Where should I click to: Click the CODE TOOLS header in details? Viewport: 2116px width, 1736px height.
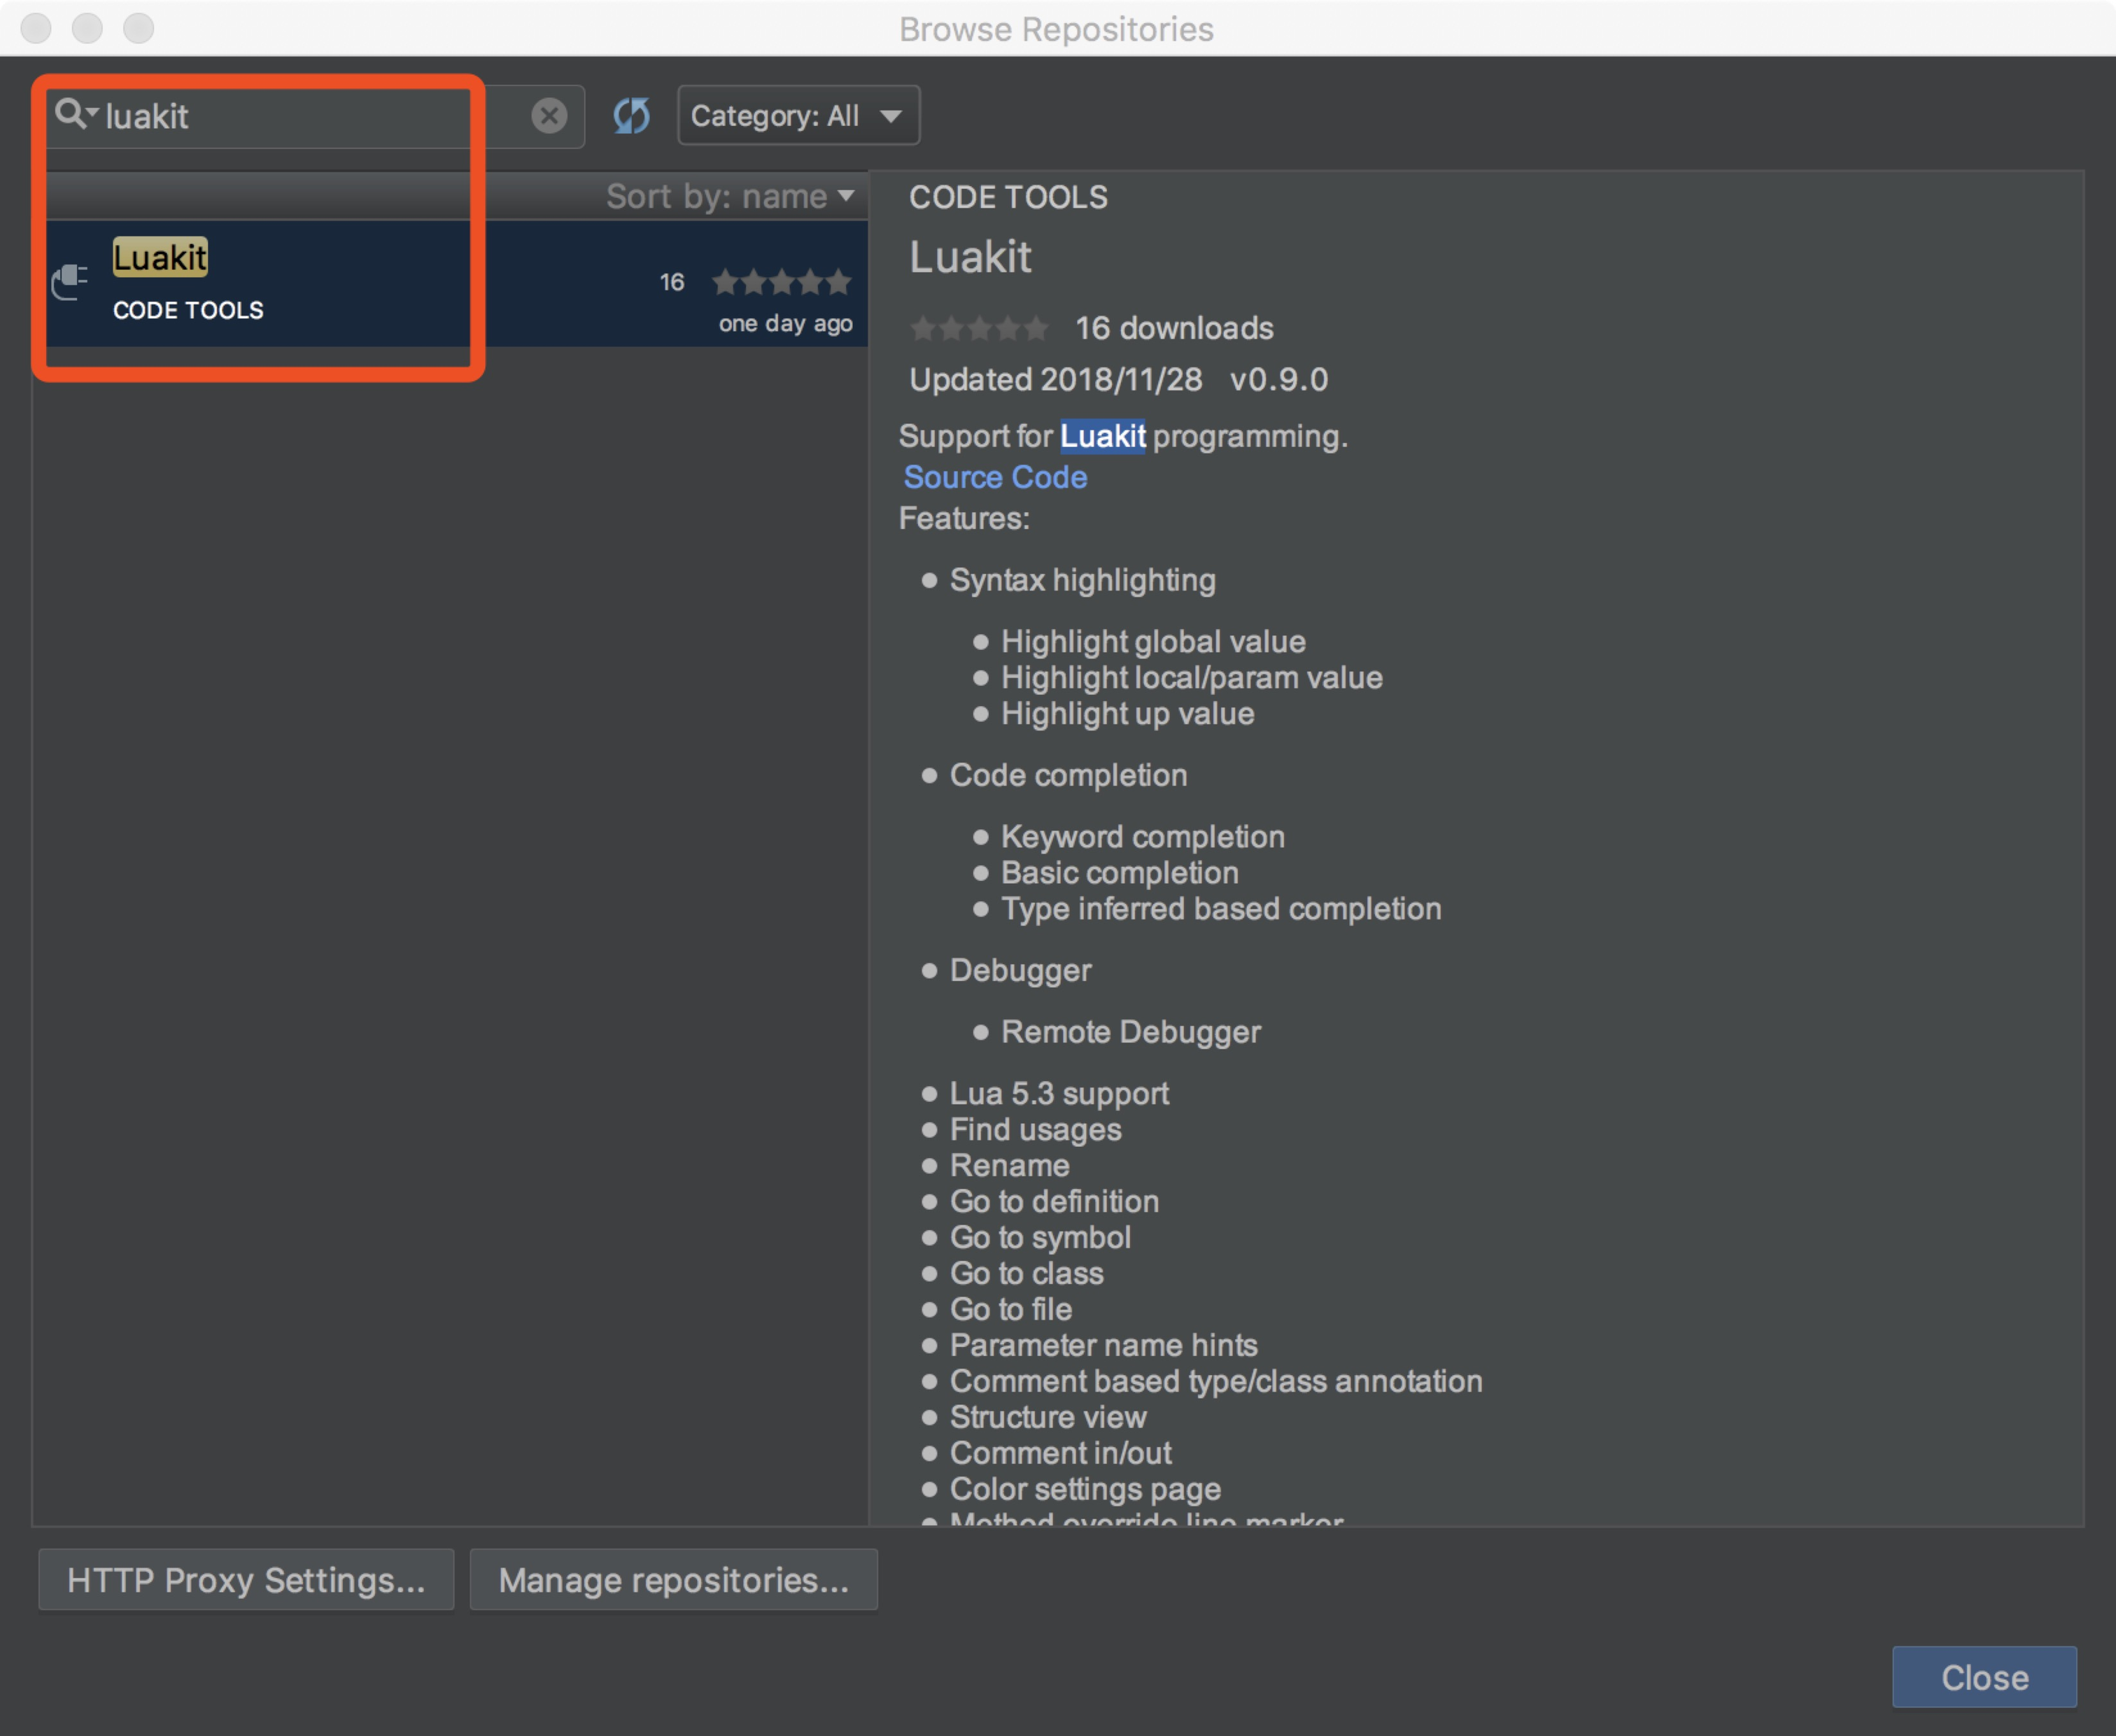[x=1008, y=197]
